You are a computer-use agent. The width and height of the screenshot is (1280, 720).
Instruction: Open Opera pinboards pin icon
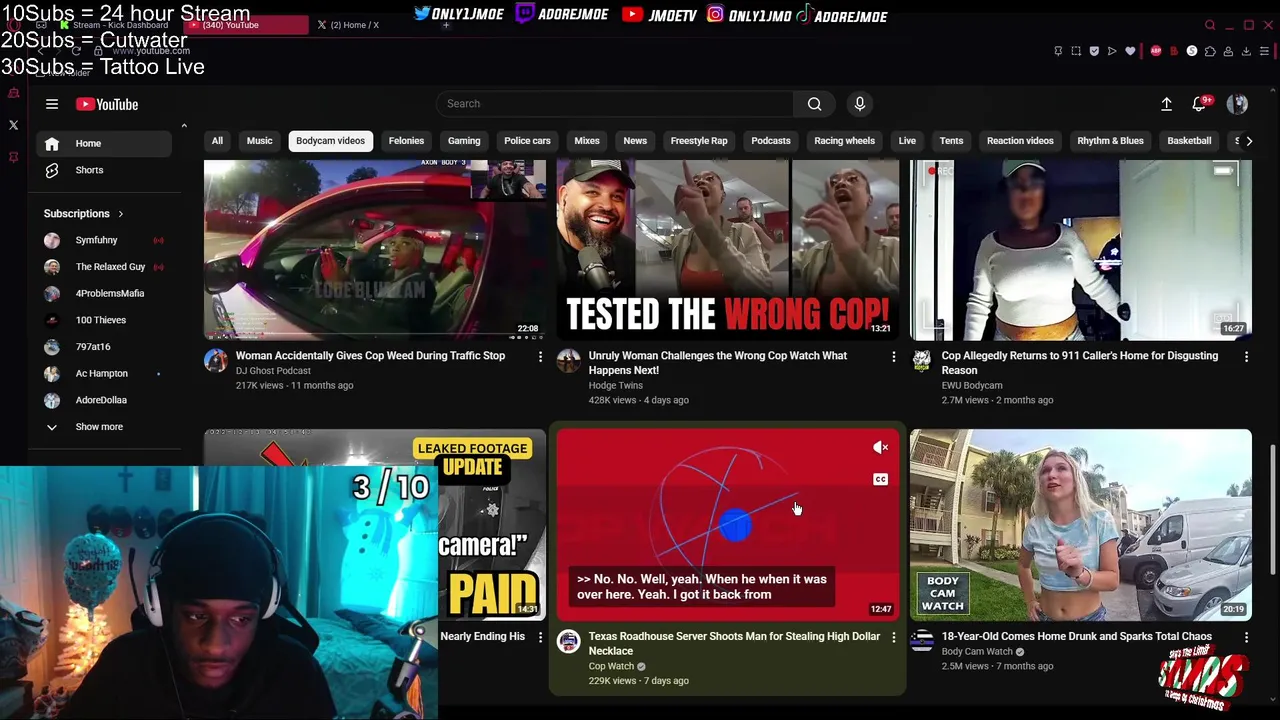click(1058, 51)
